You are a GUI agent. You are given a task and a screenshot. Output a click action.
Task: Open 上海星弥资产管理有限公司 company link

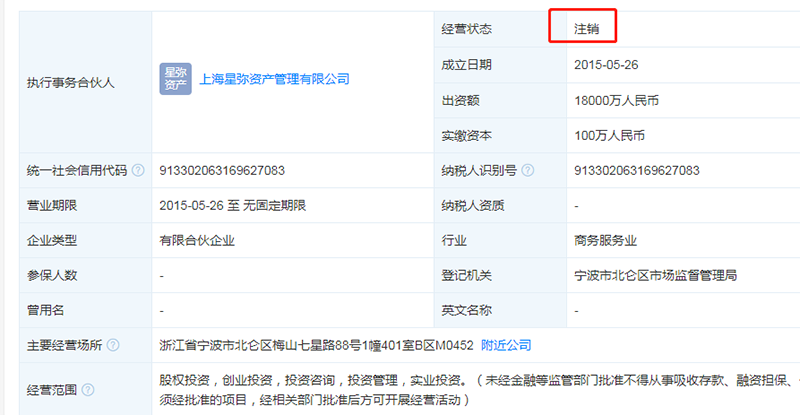275,79
